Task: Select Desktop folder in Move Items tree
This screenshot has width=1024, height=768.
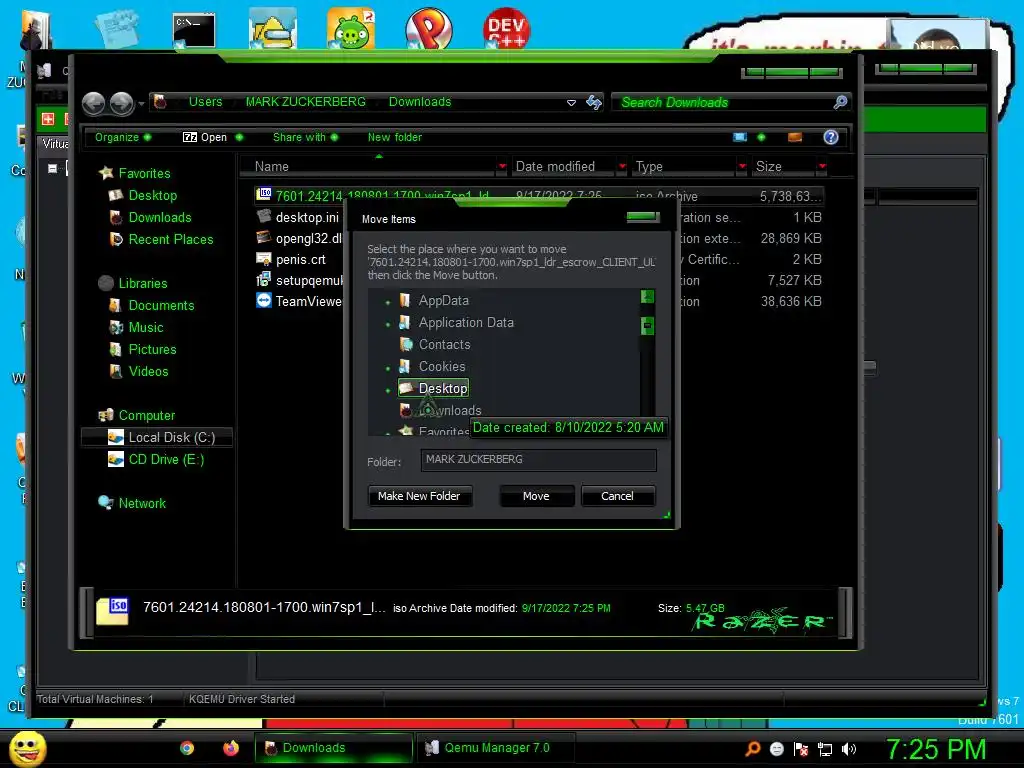Action: [434, 388]
